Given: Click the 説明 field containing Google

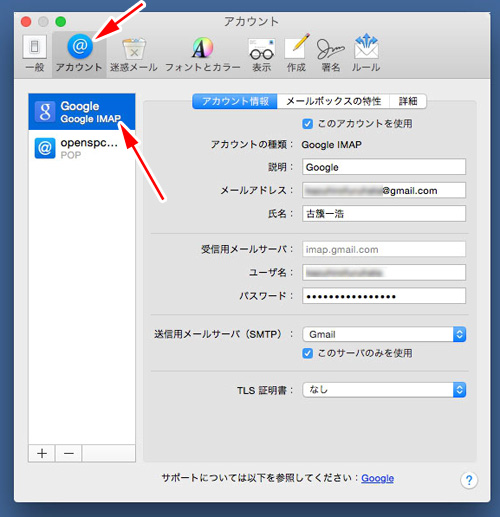Looking at the screenshot, I should click(384, 167).
